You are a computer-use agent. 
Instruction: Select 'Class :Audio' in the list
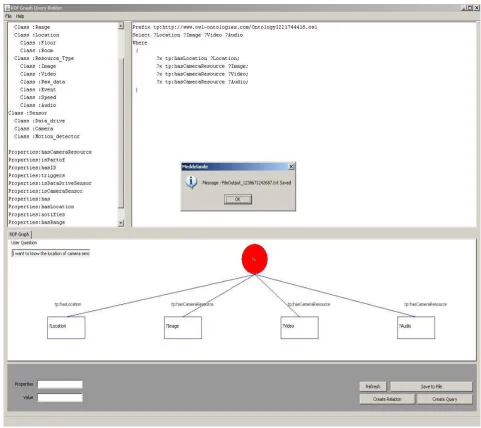tap(38, 105)
